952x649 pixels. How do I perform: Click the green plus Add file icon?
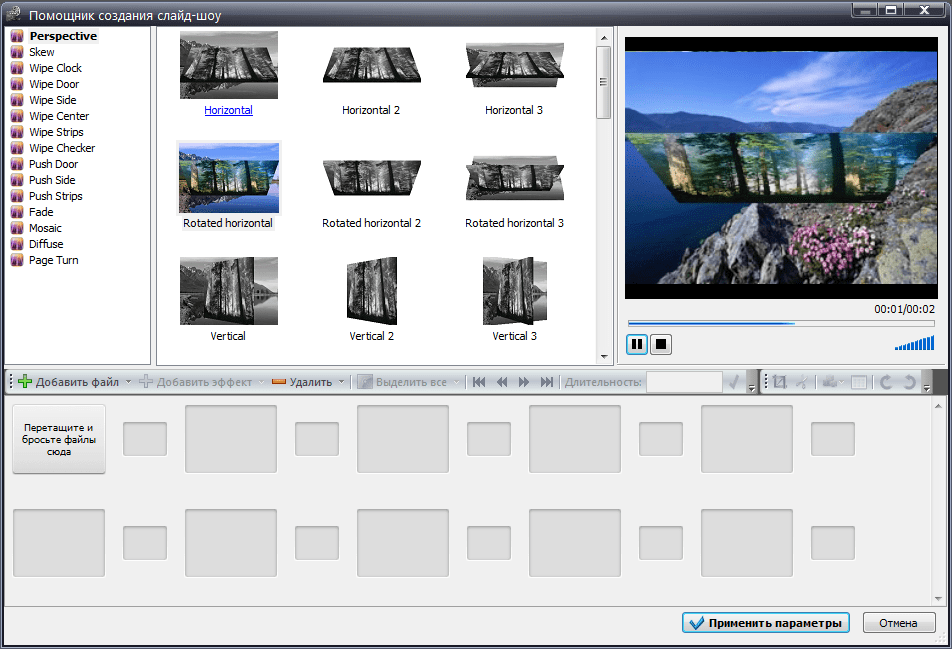coord(25,382)
